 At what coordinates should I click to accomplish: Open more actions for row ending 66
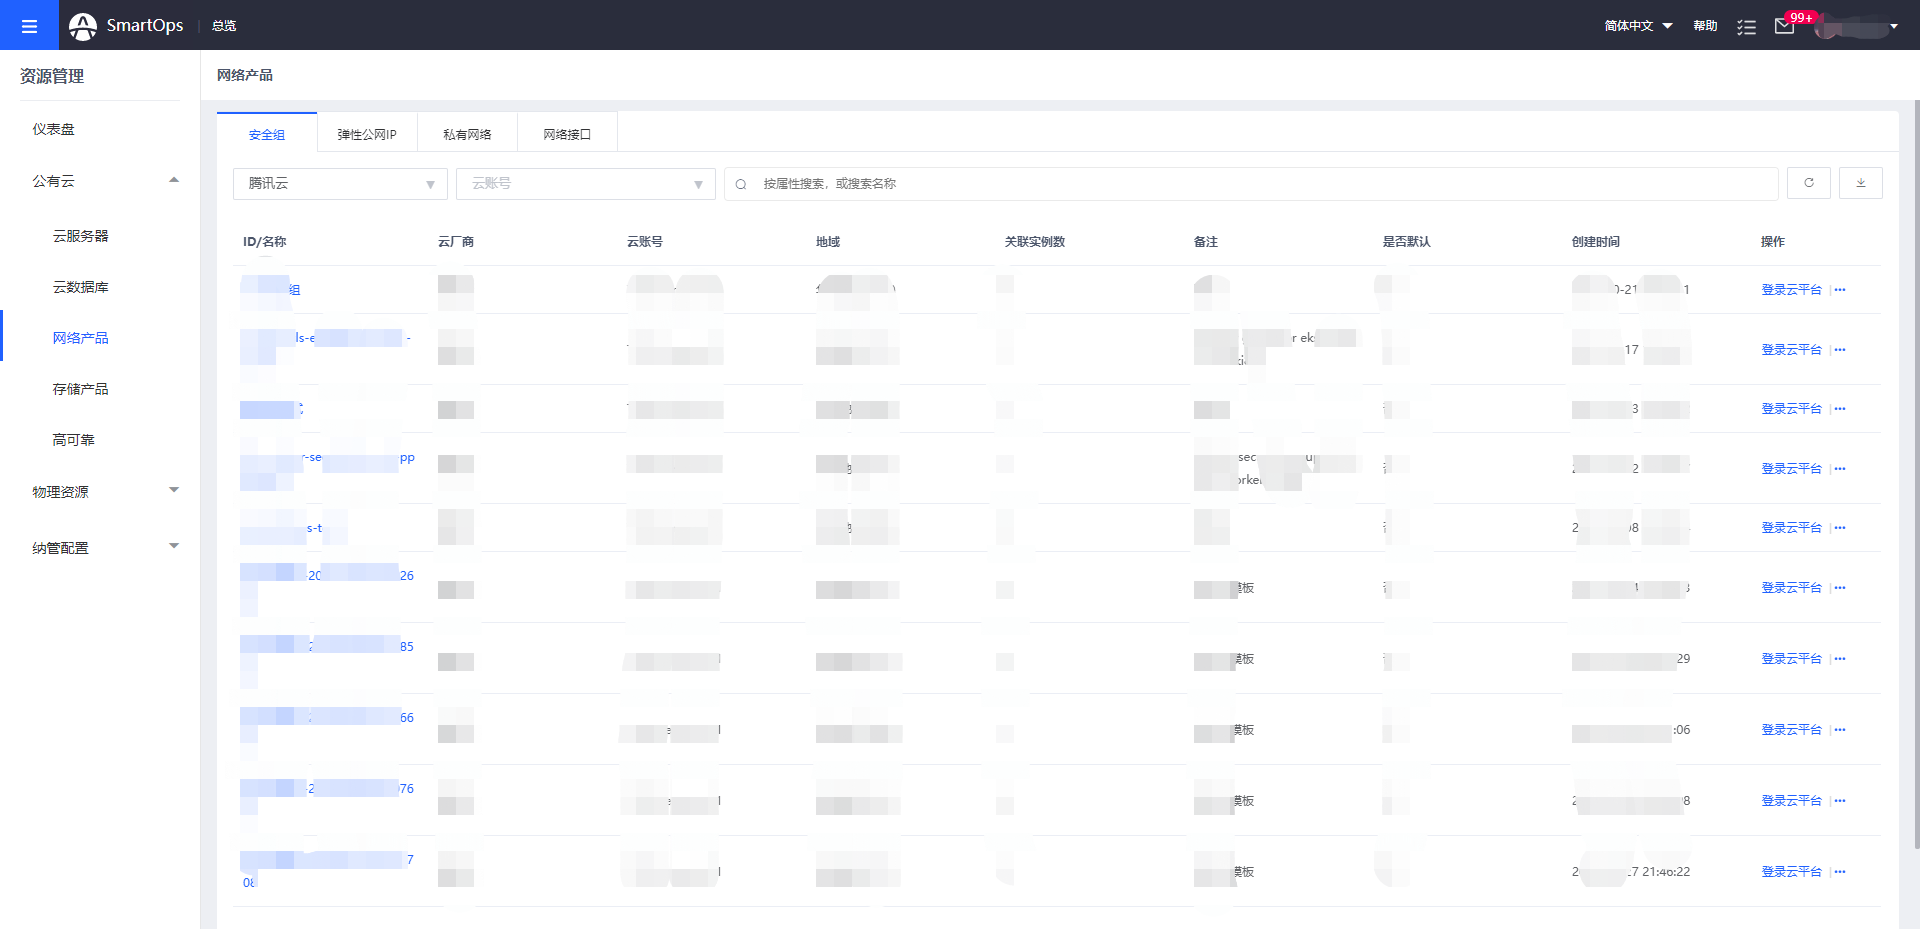[1840, 730]
